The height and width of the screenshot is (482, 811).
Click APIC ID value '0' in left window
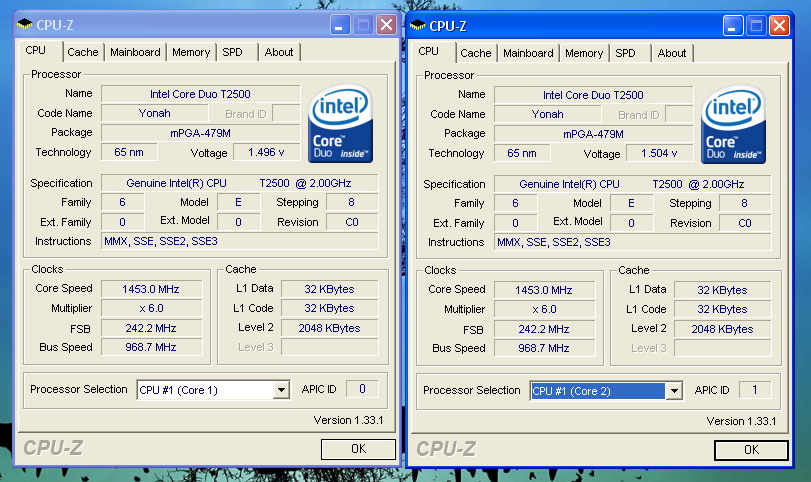click(362, 389)
